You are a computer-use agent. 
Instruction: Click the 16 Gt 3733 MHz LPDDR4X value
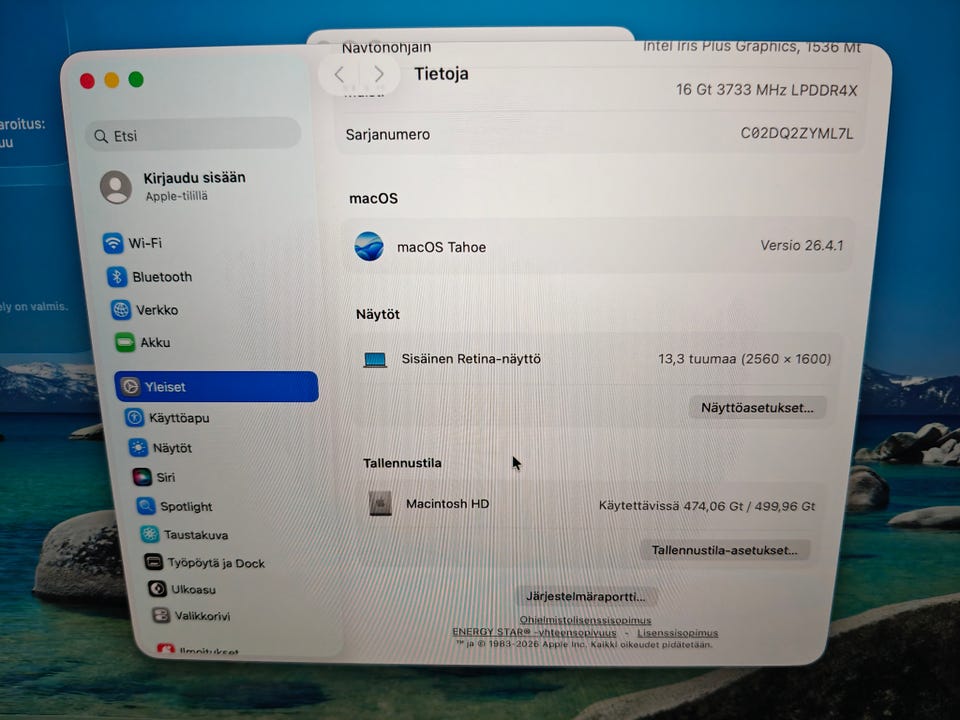coord(767,90)
